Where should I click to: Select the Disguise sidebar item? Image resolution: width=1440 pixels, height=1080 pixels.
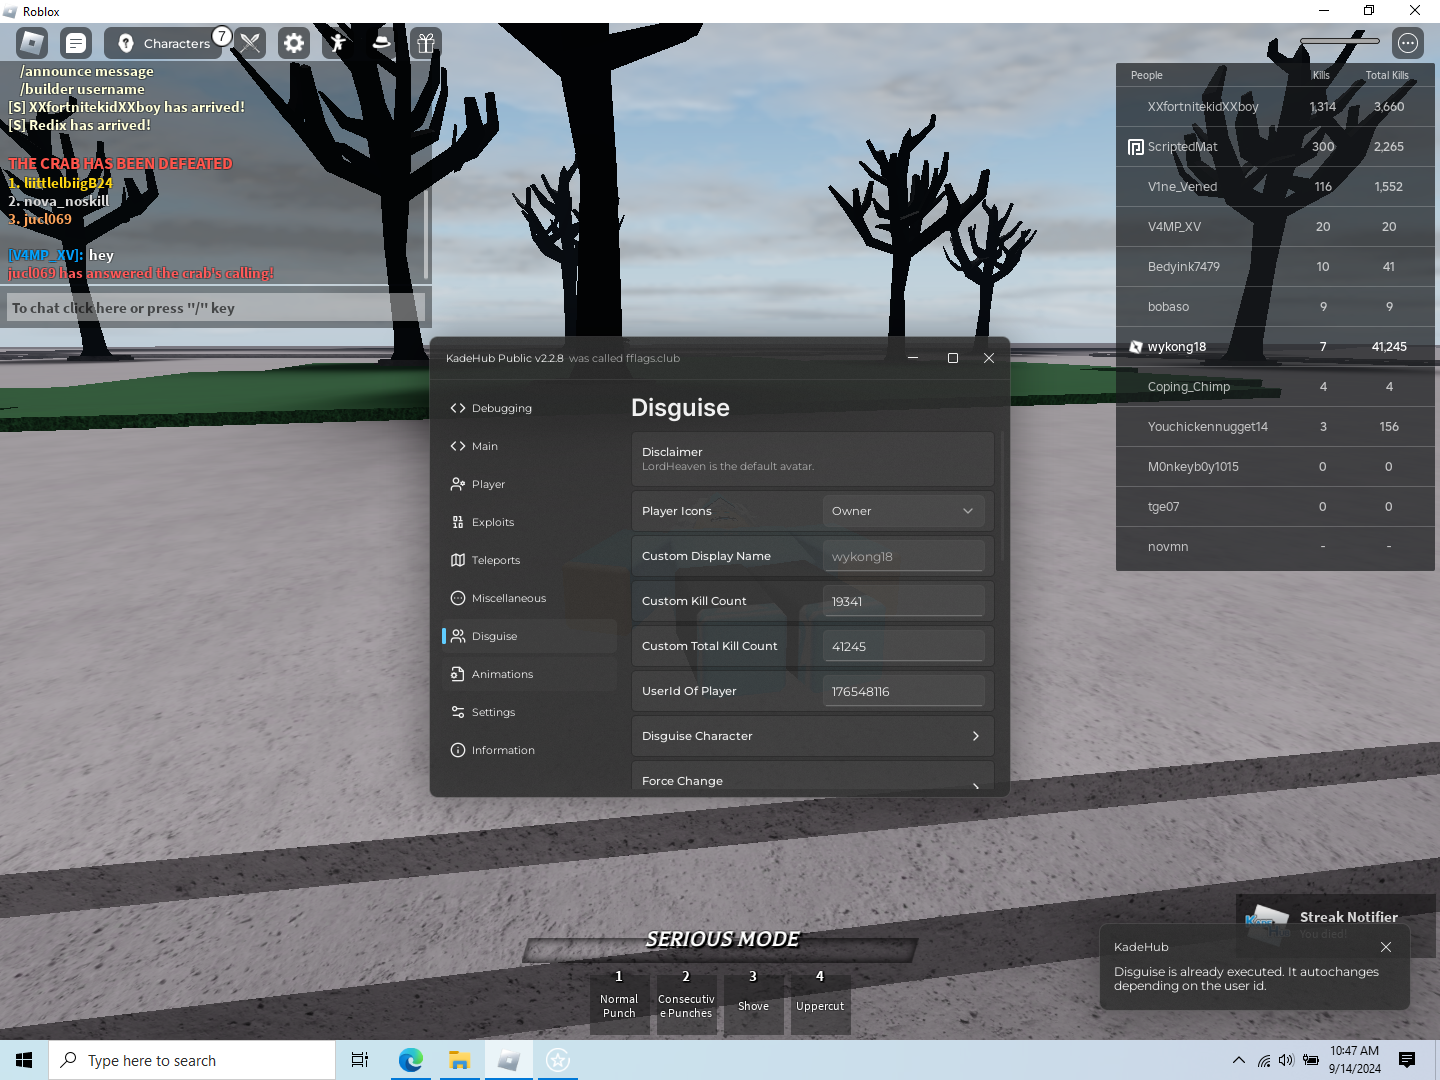[529, 636]
